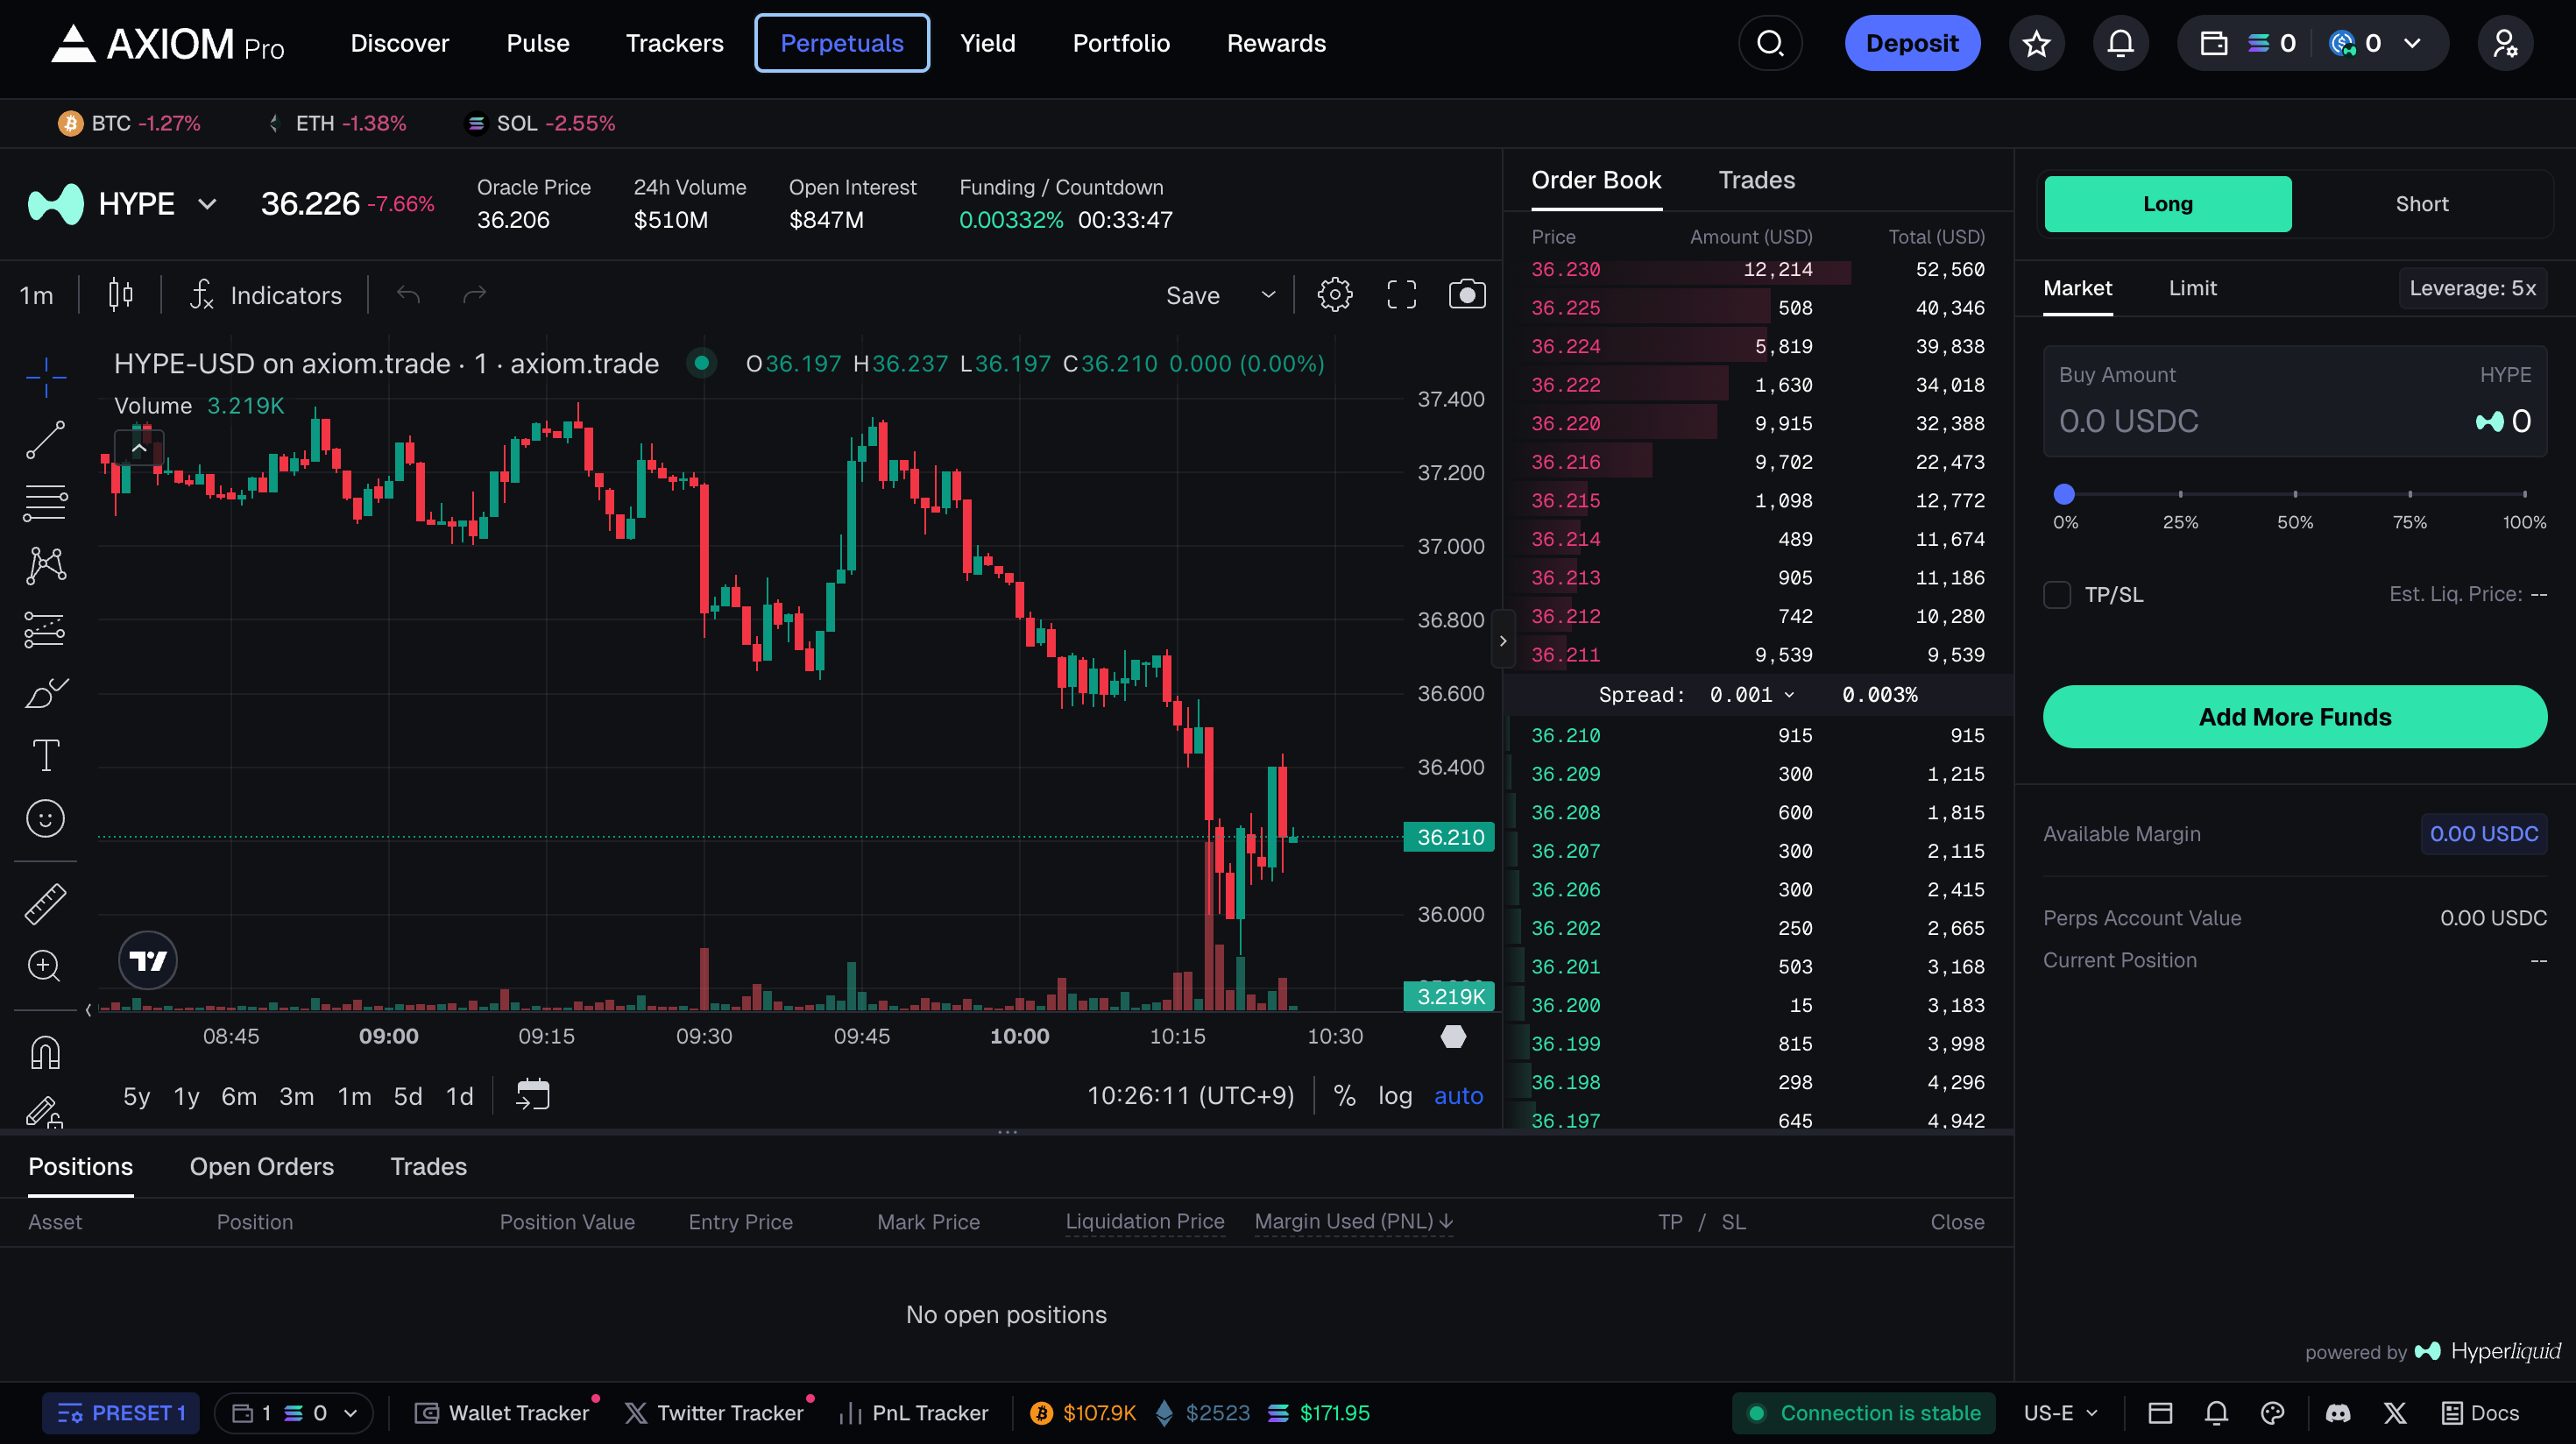Image resolution: width=2576 pixels, height=1444 pixels.
Task: Open the Discord icon in footer
Action: coord(2337,1412)
